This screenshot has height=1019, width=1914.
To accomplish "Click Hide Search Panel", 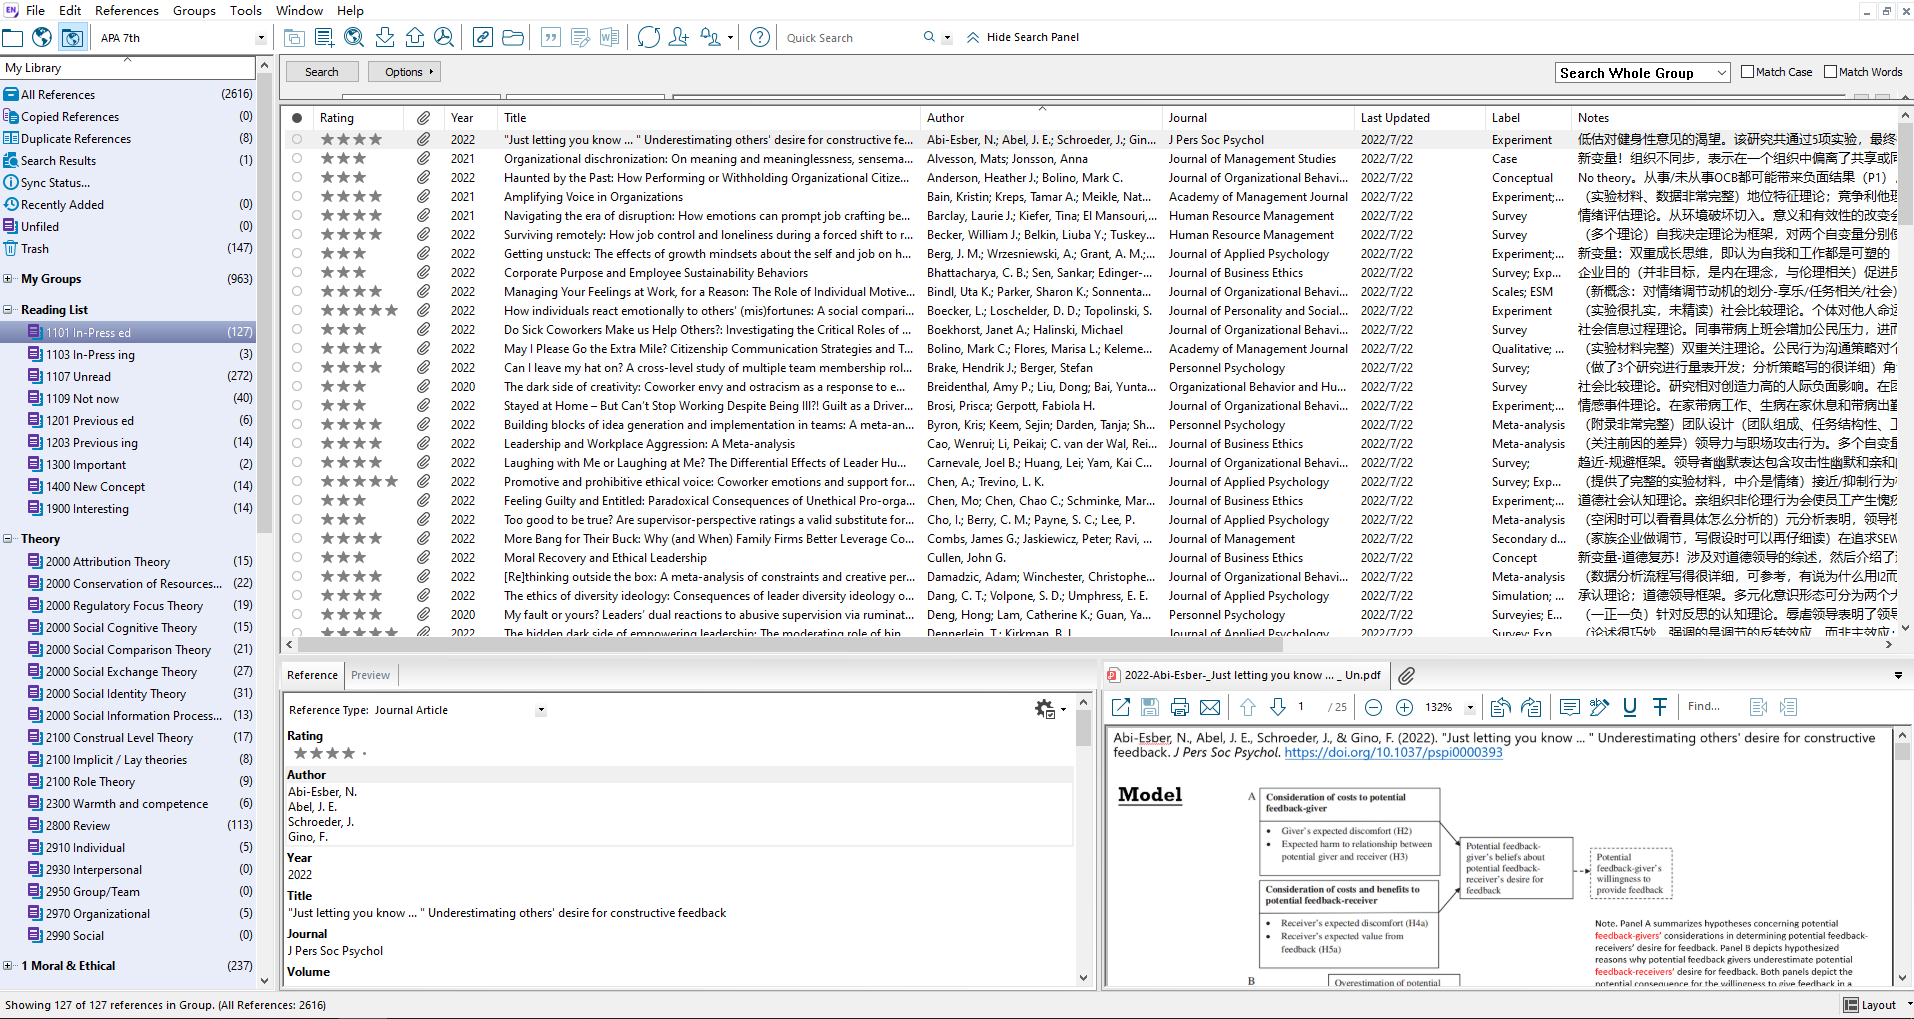I will click(1023, 38).
